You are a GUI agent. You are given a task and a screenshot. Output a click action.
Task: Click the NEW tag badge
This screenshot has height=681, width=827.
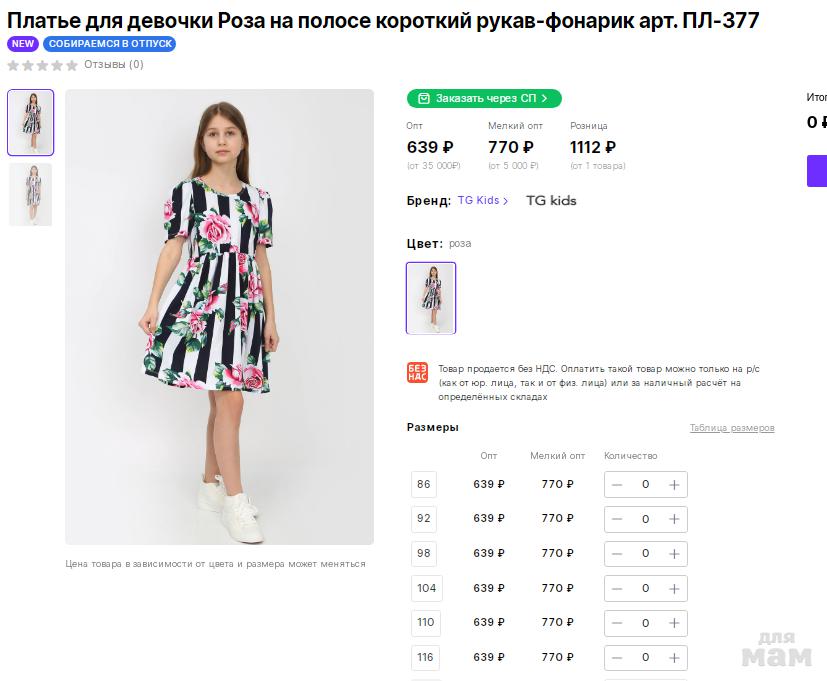pos(23,44)
